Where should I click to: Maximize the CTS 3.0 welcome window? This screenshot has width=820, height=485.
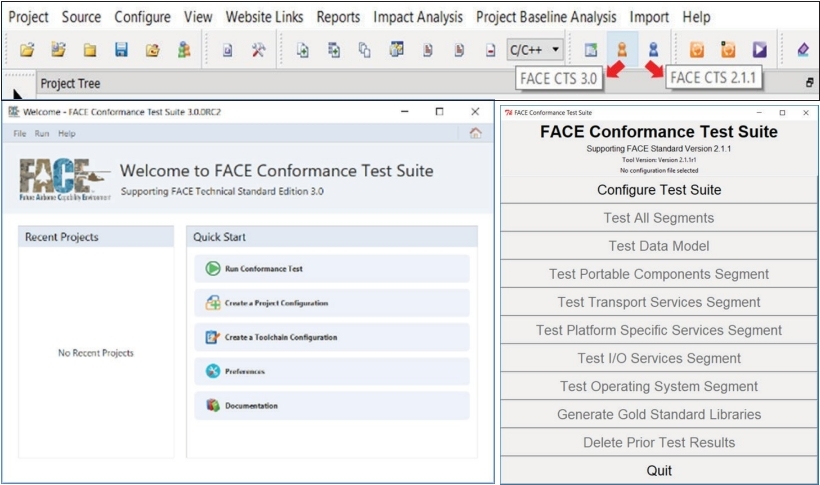[x=439, y=111]
